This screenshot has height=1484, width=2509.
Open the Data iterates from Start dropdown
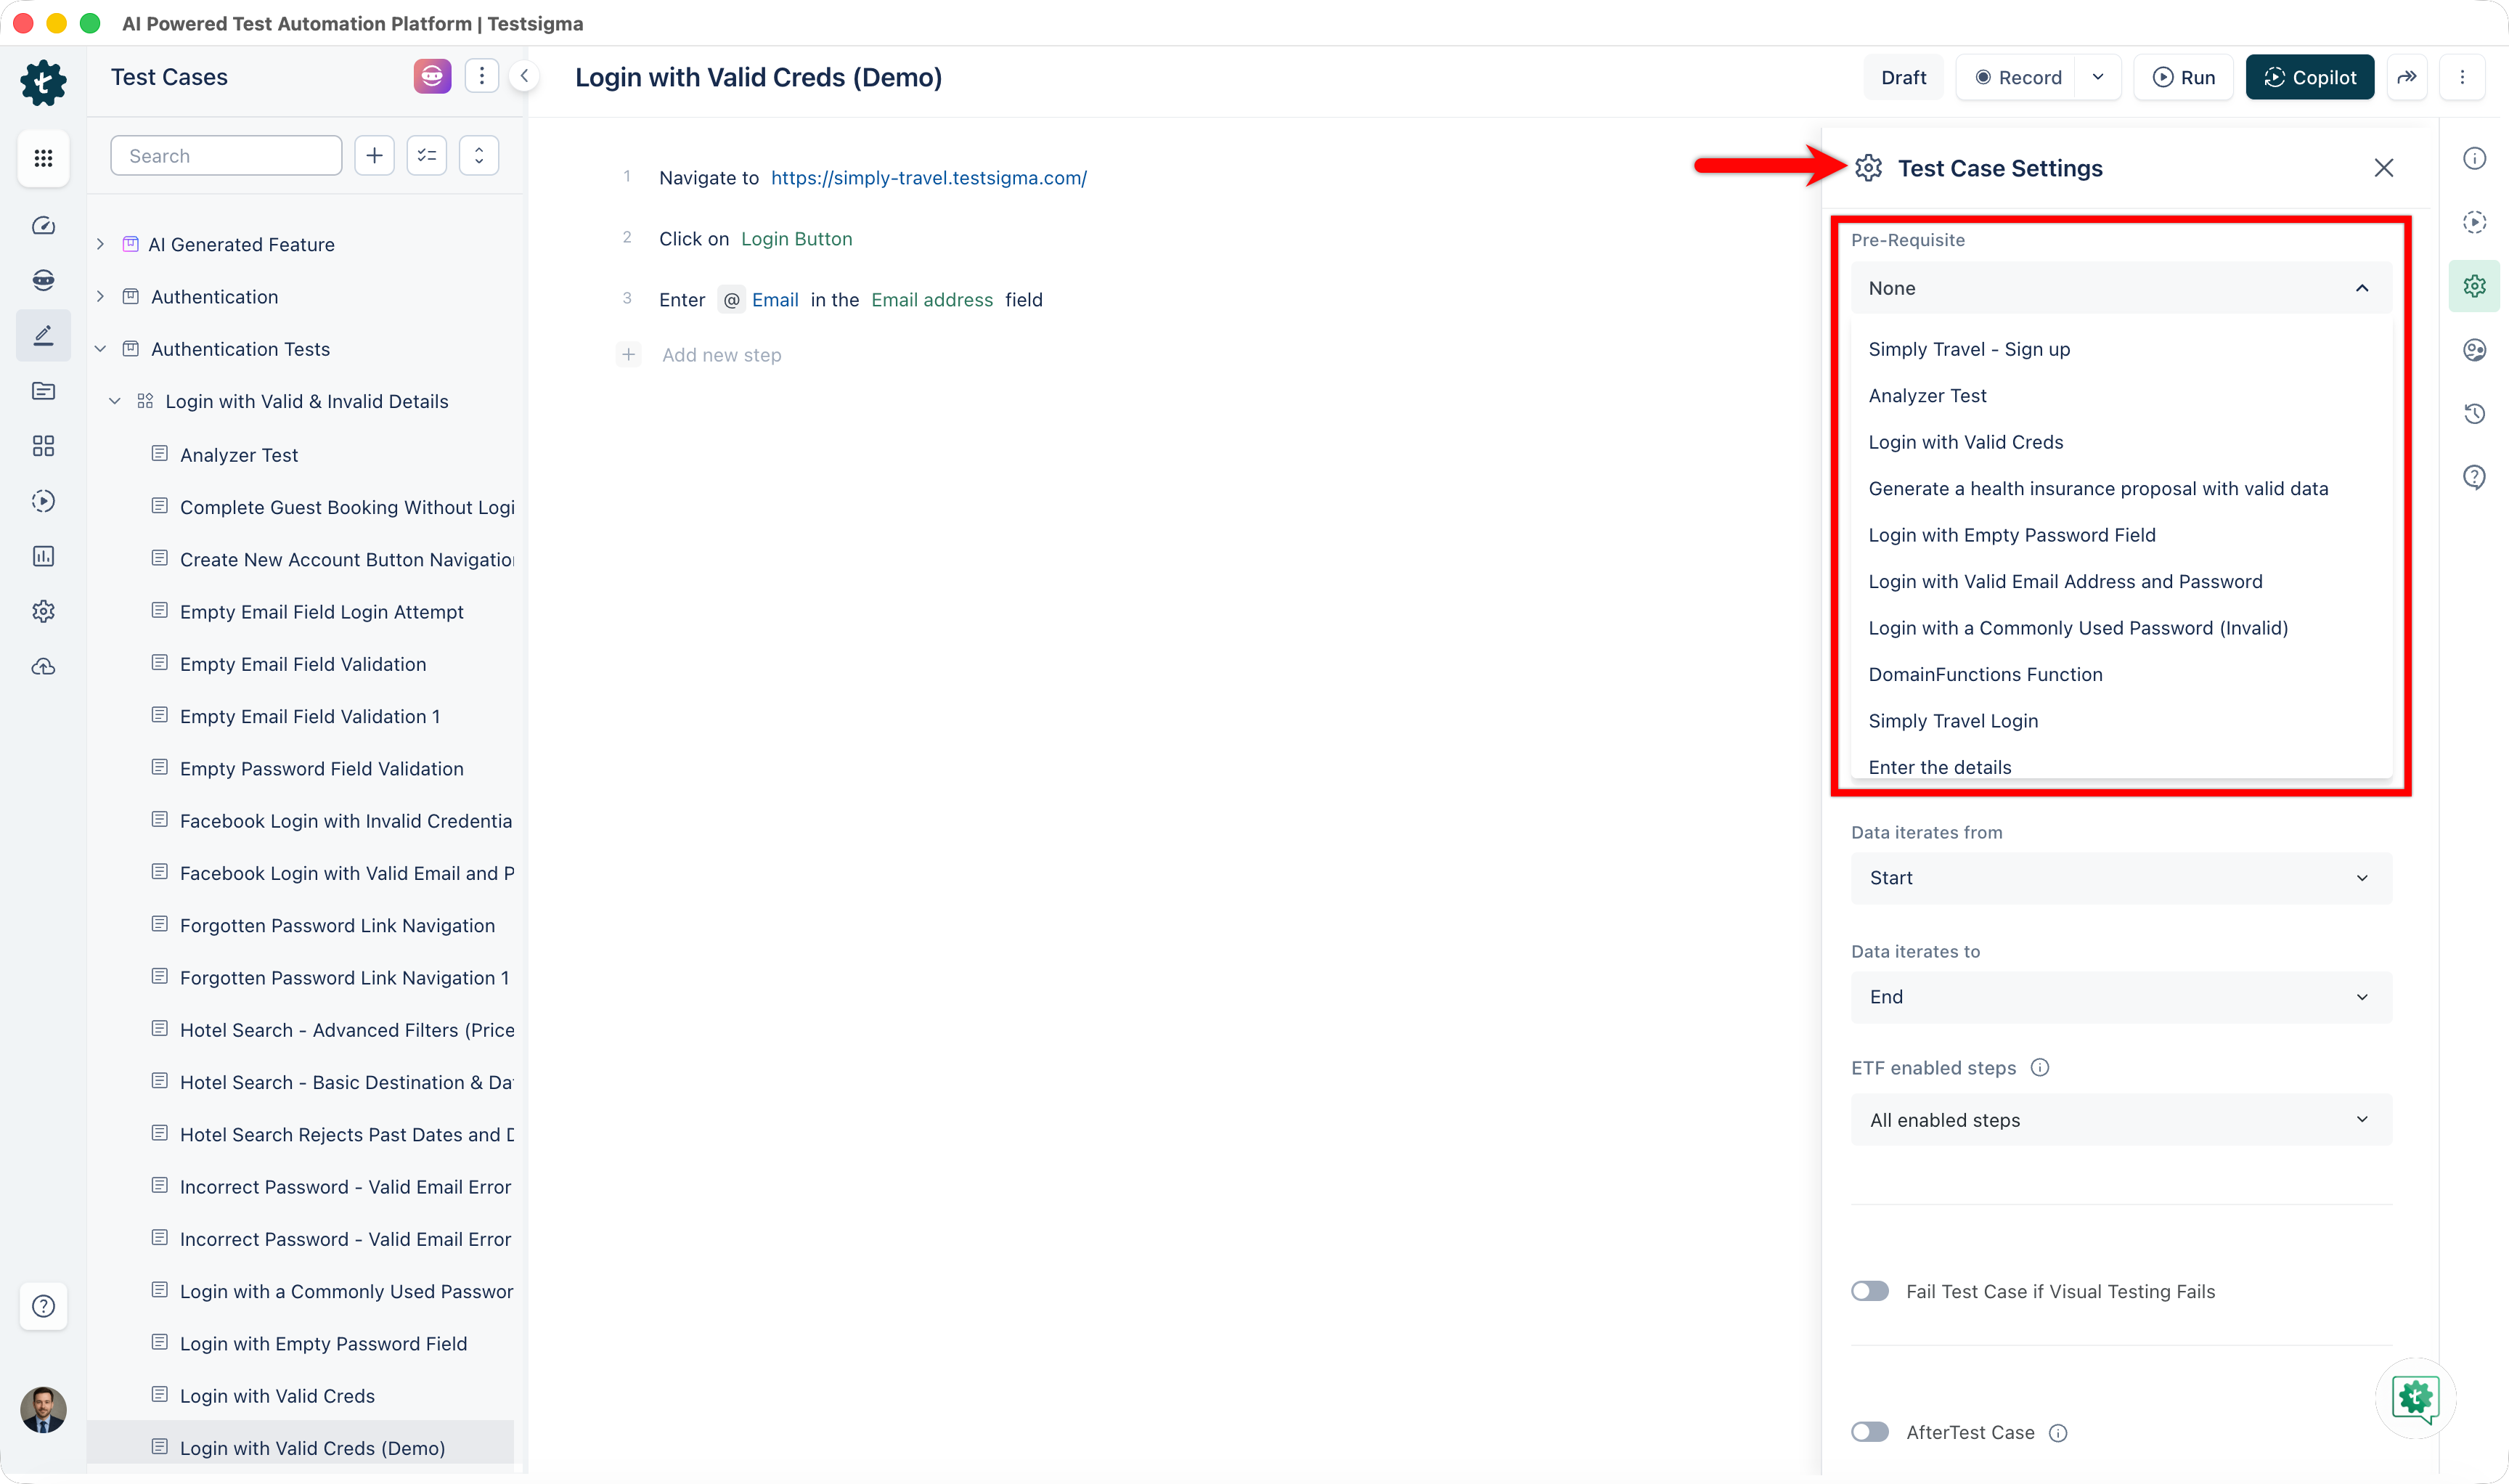[x=2121, y=878]
